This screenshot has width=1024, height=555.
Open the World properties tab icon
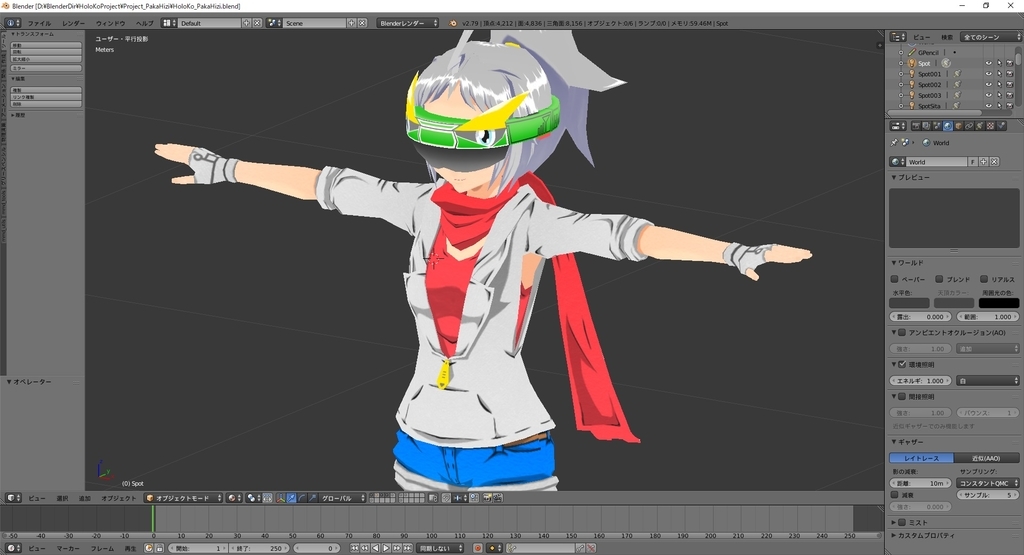(948, 126)
